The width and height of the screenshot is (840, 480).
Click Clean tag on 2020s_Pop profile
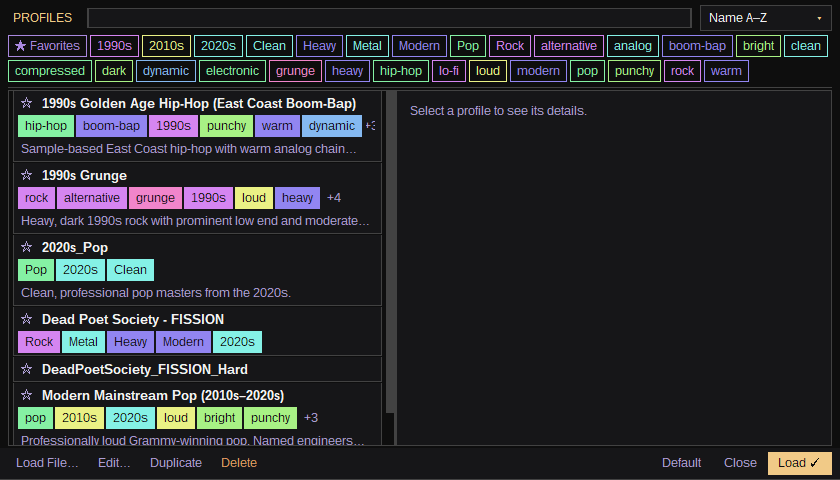pos(130,270)
